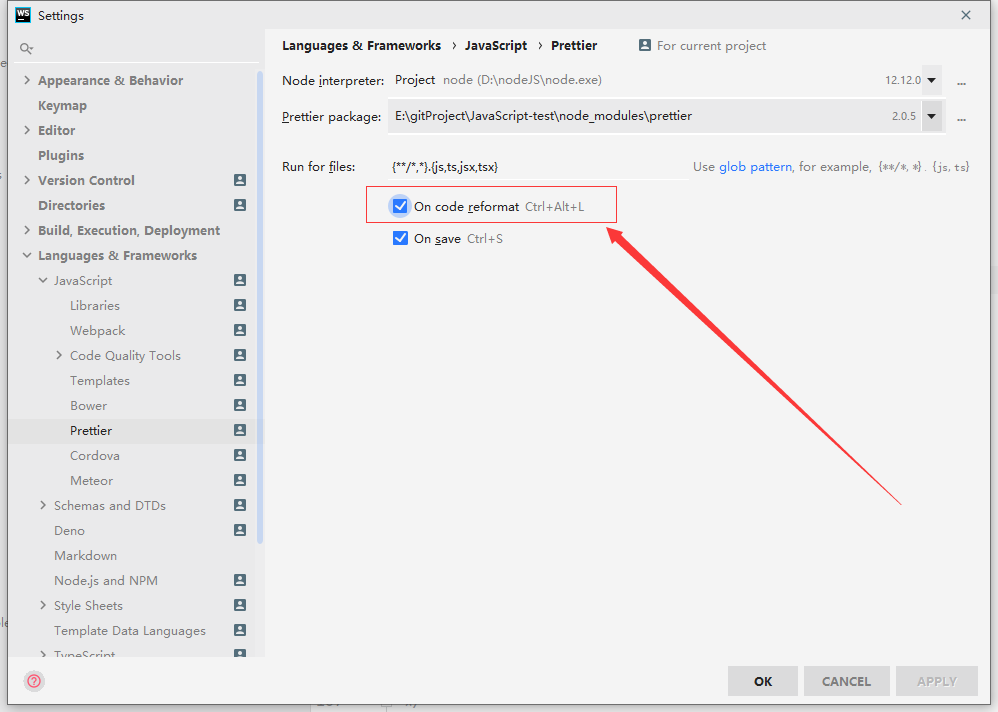Click Languages & Frameworks breadcrumb
This screenshot has width=998, height=712.
tap(362, 46)
